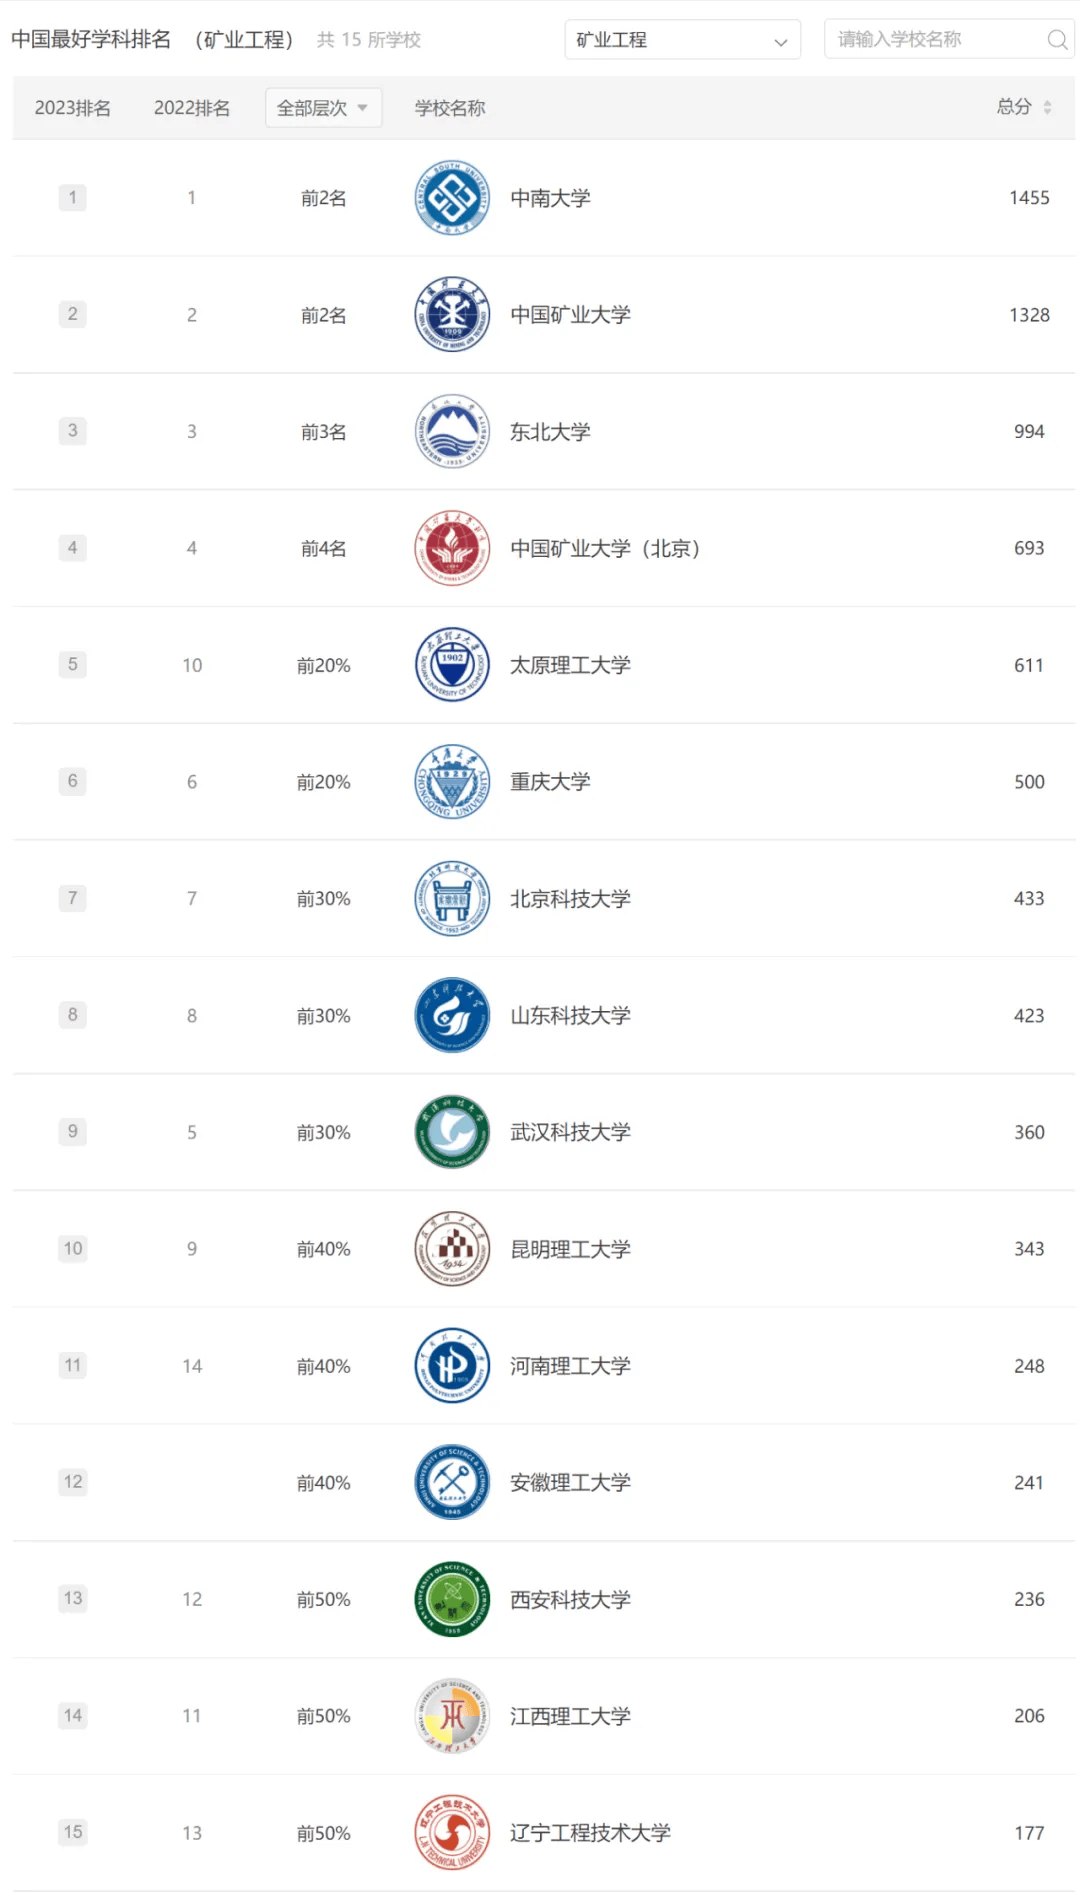Image resolution: width=1080 pixels, height=1892 pixels.
Task: Click the 2022排名 column header
Action: pos(192,108)
